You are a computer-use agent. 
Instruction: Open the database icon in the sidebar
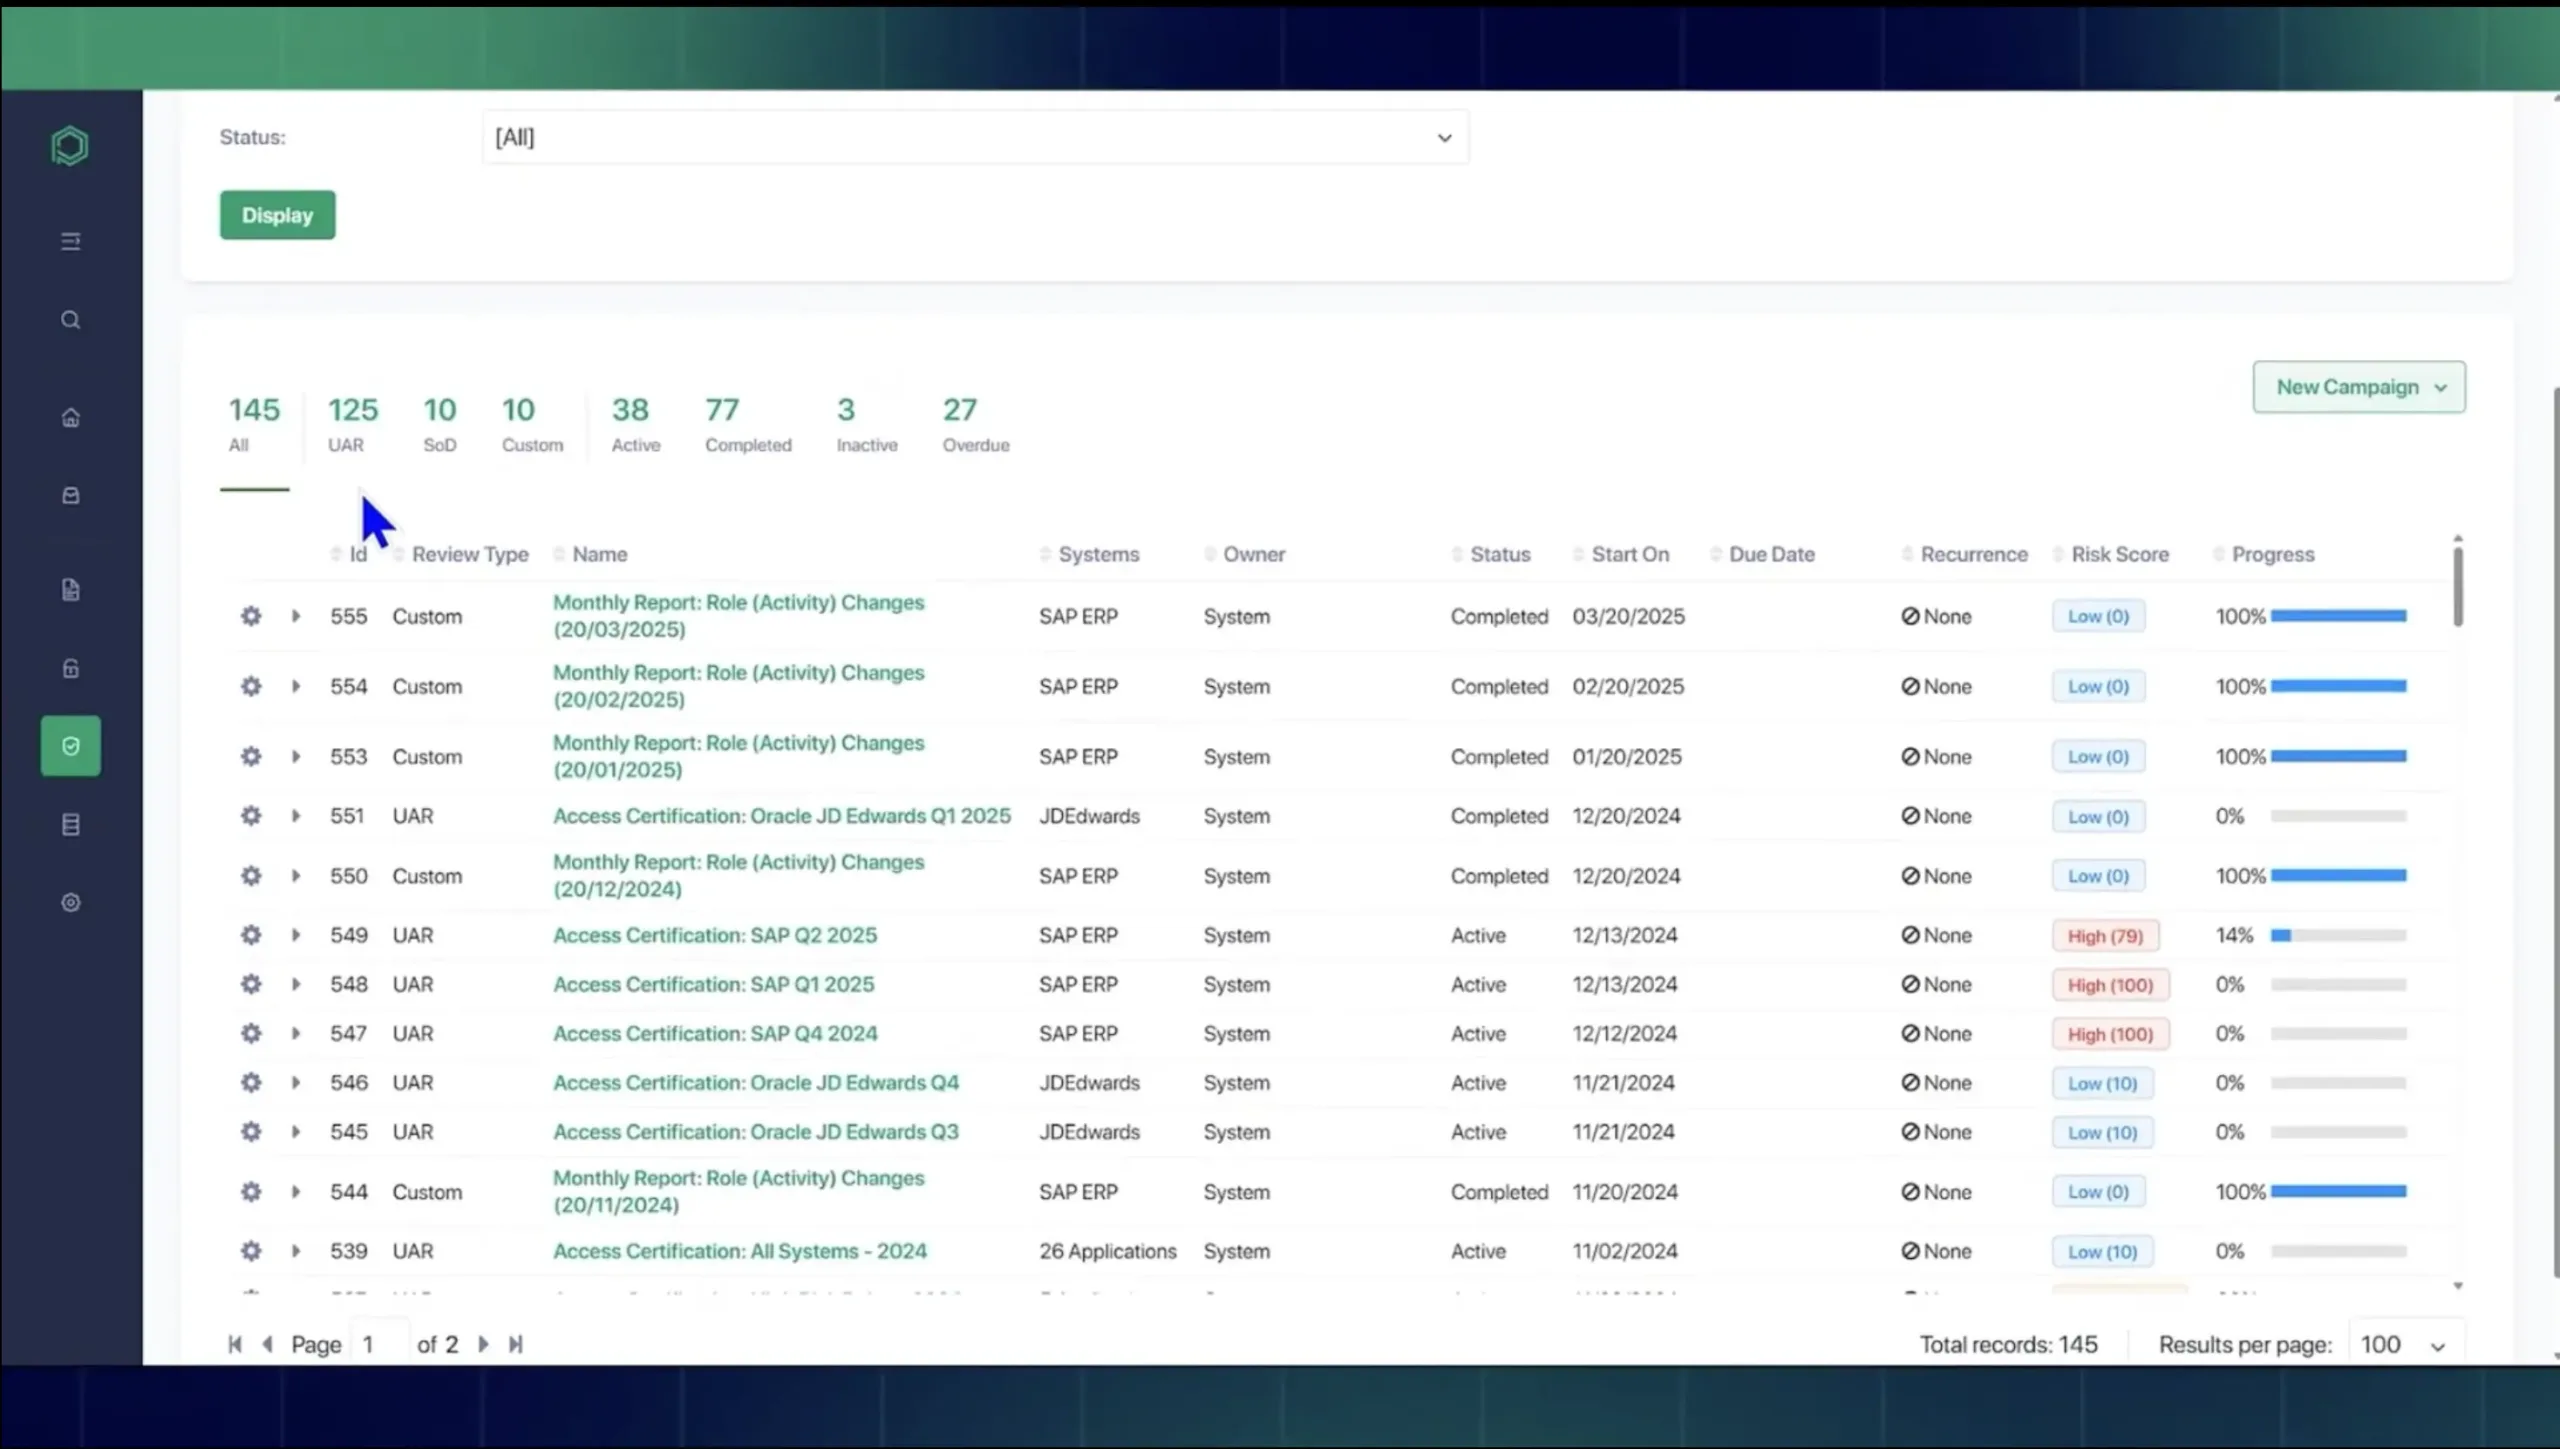[70, 824]
